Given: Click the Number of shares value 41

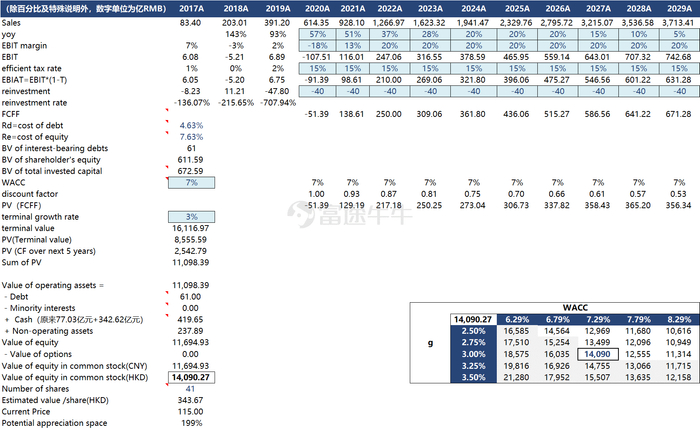Looking at the screenshot, I should 191,389.
